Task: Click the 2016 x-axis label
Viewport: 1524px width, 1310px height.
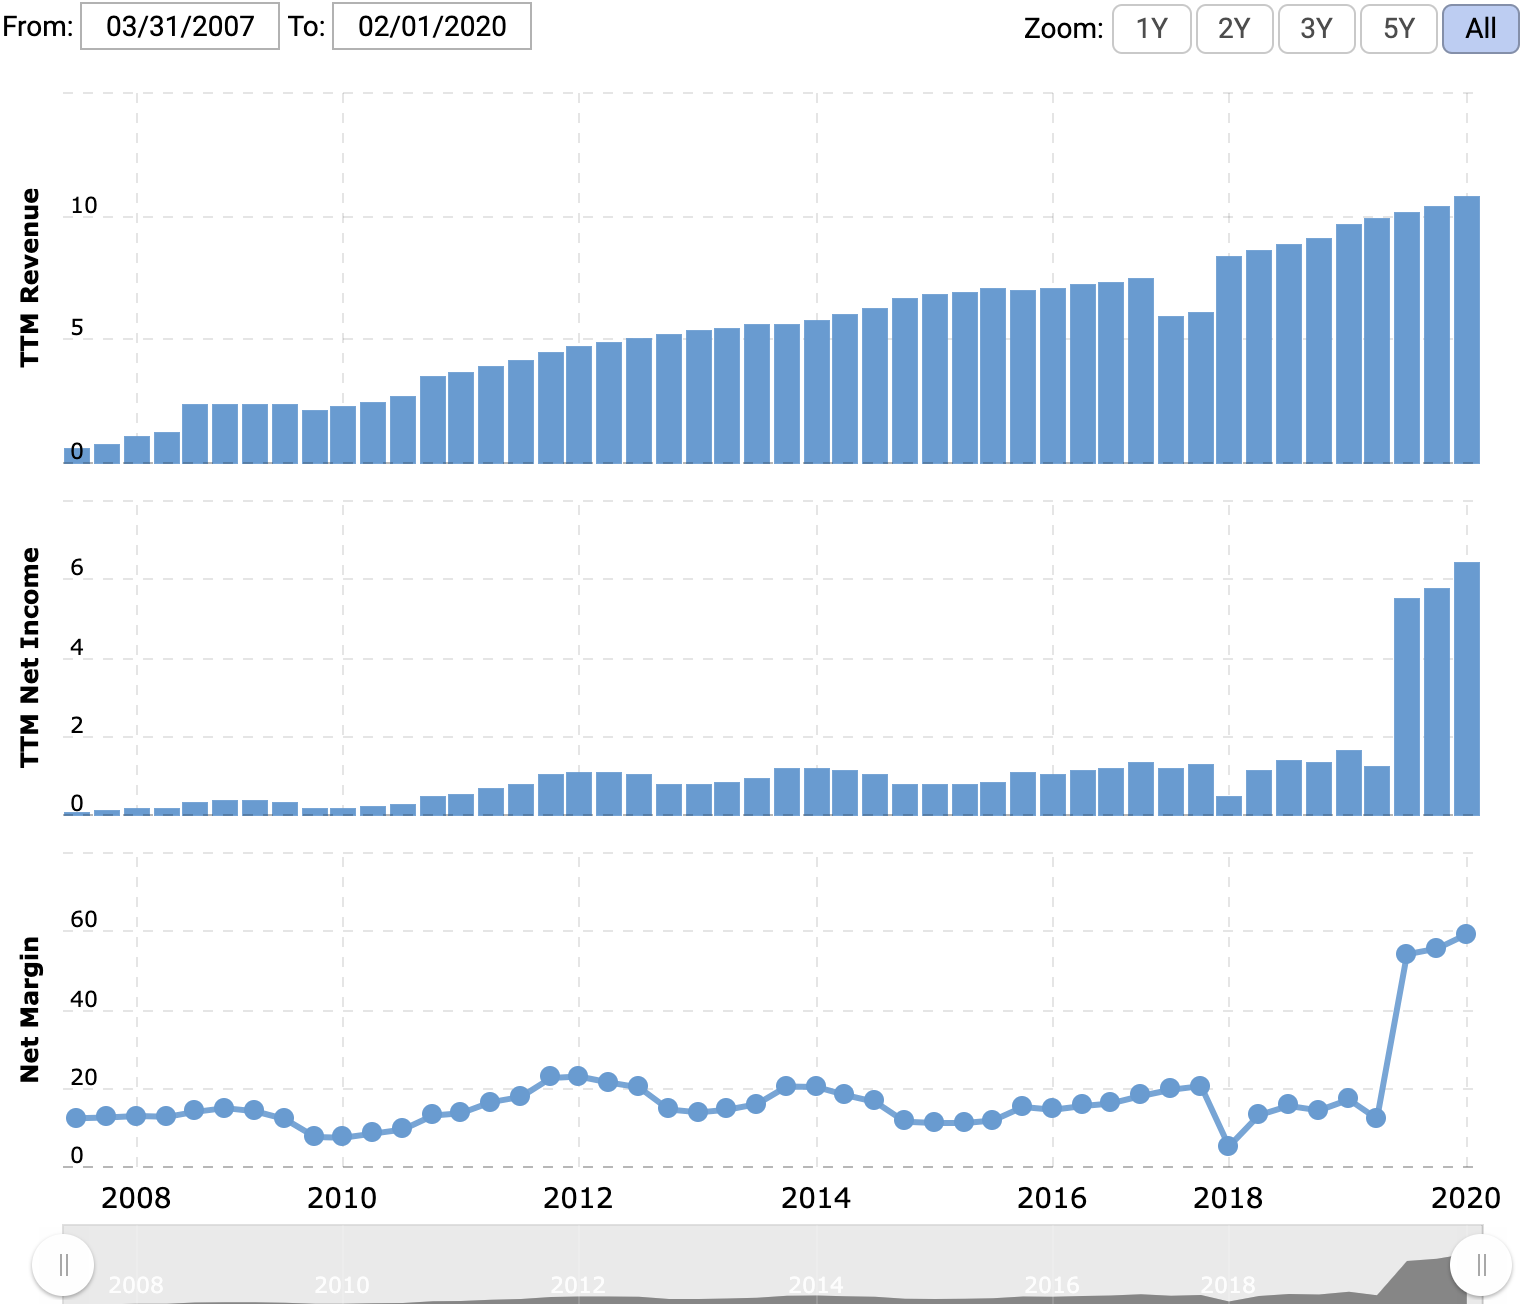Action: point(1052,1198)
